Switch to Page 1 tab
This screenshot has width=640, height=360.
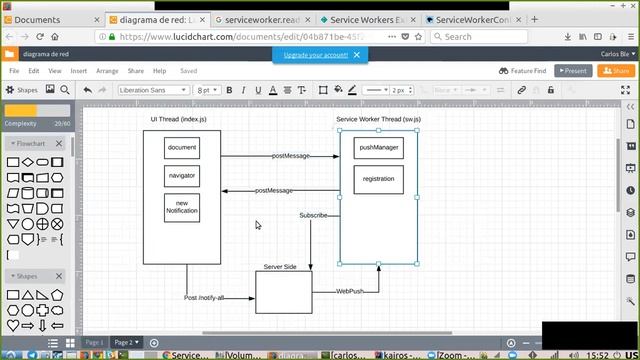[x=94, y=342]
